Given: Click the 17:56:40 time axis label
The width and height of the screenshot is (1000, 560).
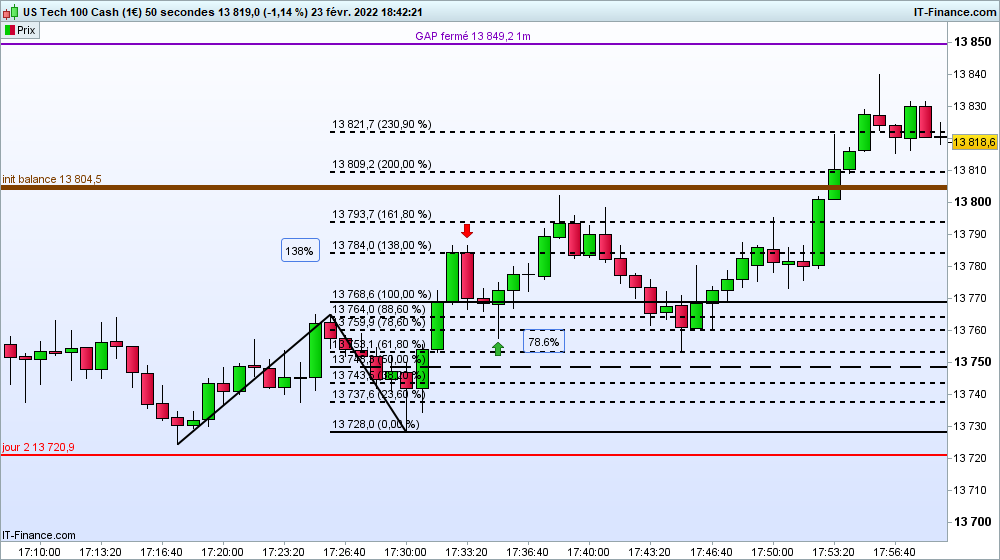Looking at the screenshot, I should 894,552.
